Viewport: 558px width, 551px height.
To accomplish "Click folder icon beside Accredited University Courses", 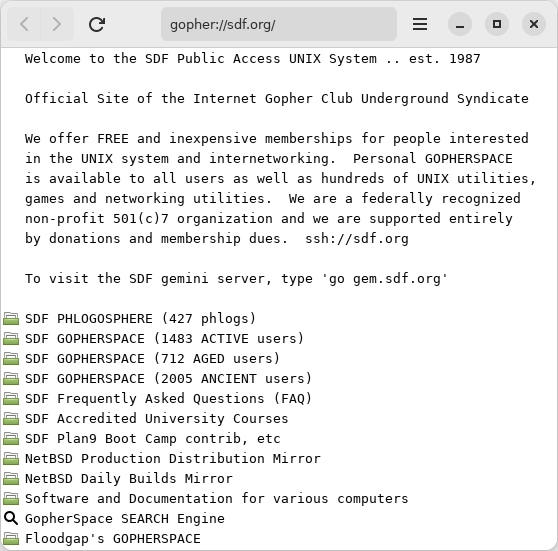I will tap(11, 419).
